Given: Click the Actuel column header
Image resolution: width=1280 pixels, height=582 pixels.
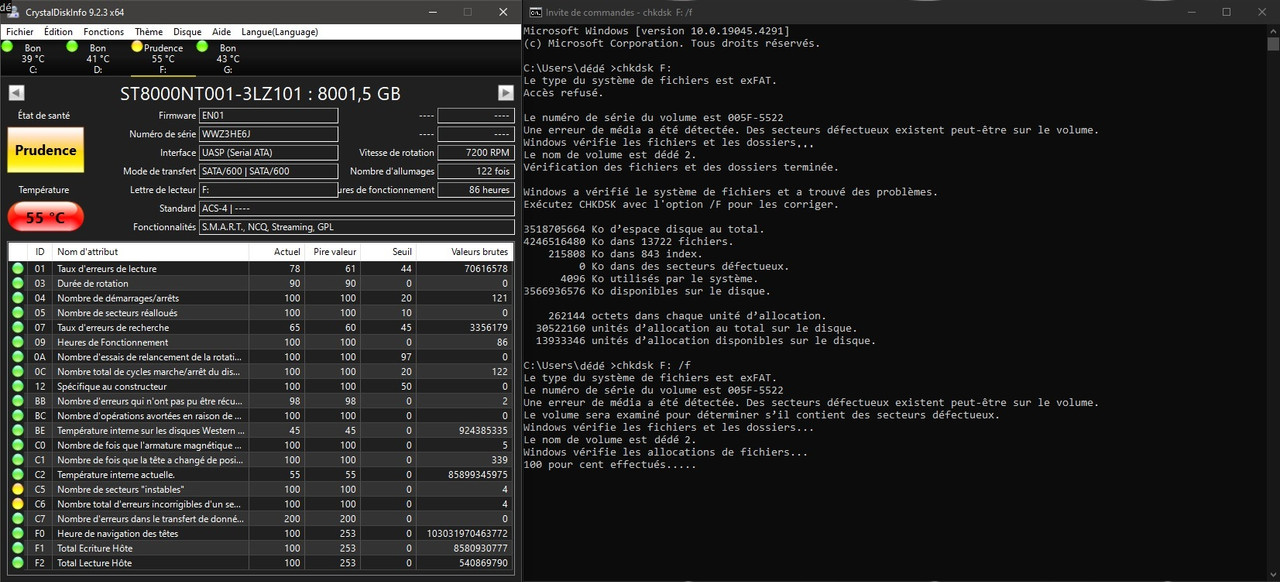Looking at the screenshot, I should coord(276,251).
